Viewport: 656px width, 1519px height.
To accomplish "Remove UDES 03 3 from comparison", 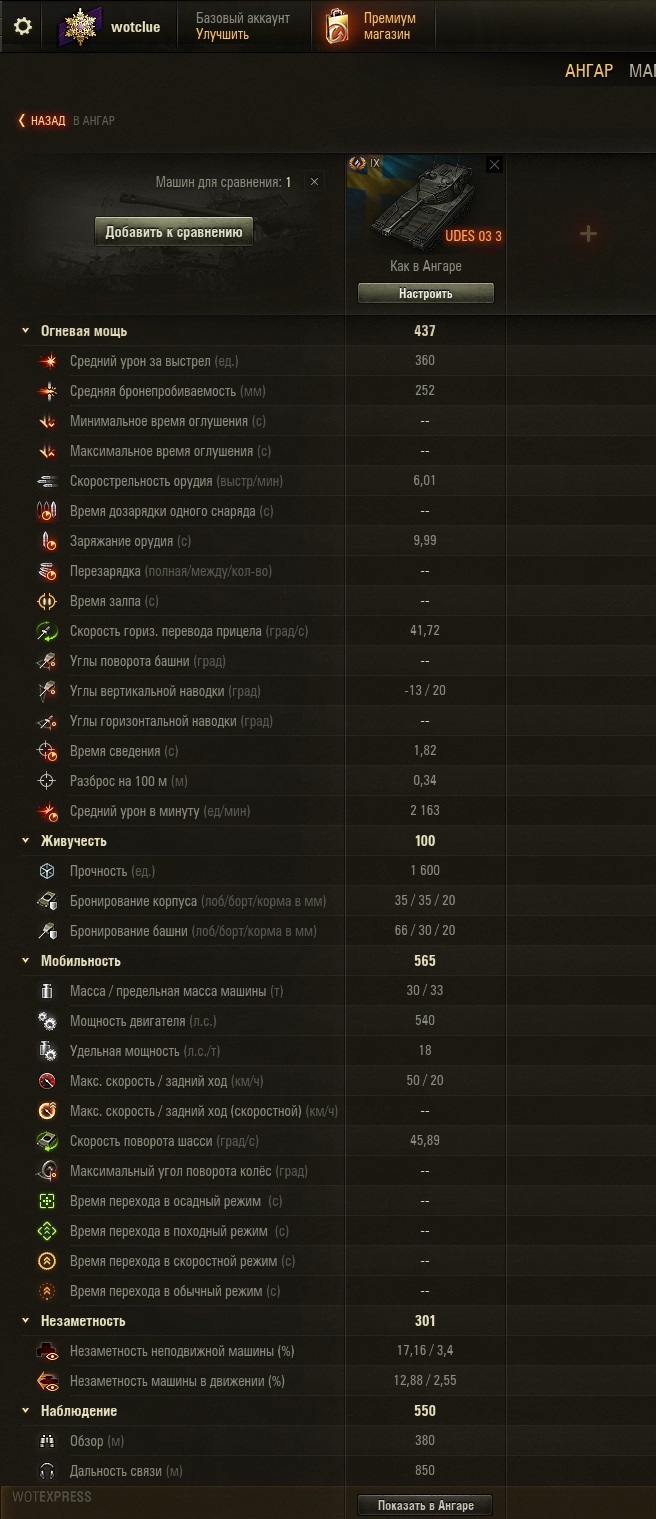I will tap(494, 165).
